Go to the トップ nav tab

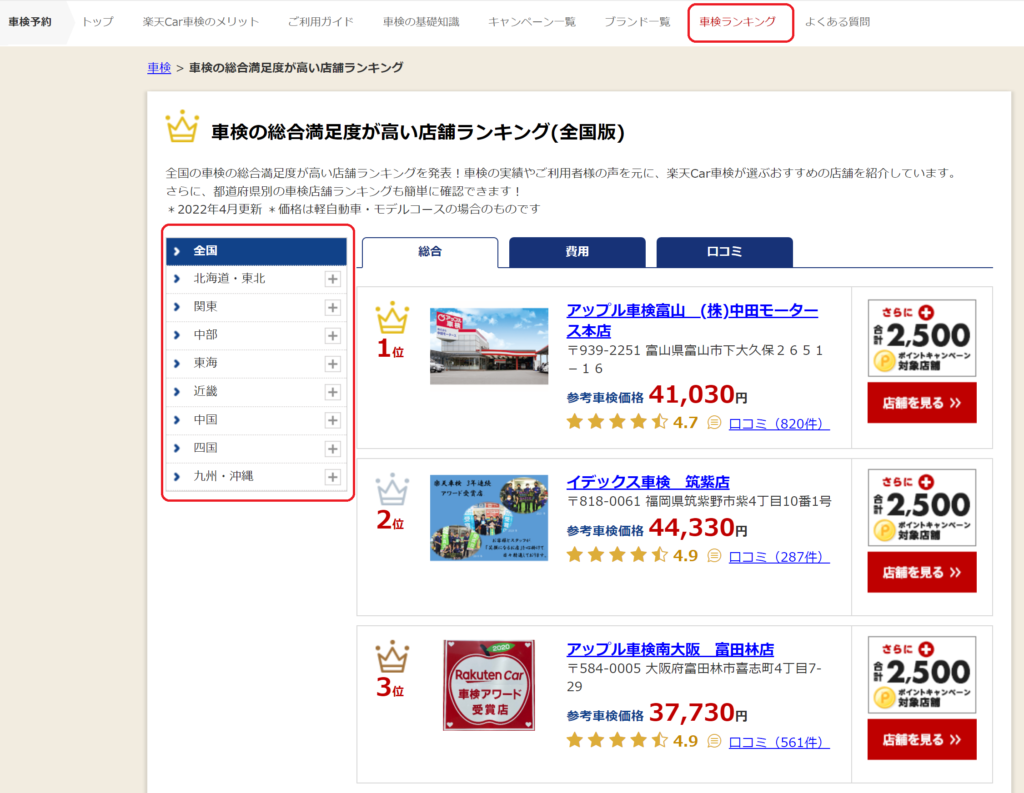(x=97, y=22)
